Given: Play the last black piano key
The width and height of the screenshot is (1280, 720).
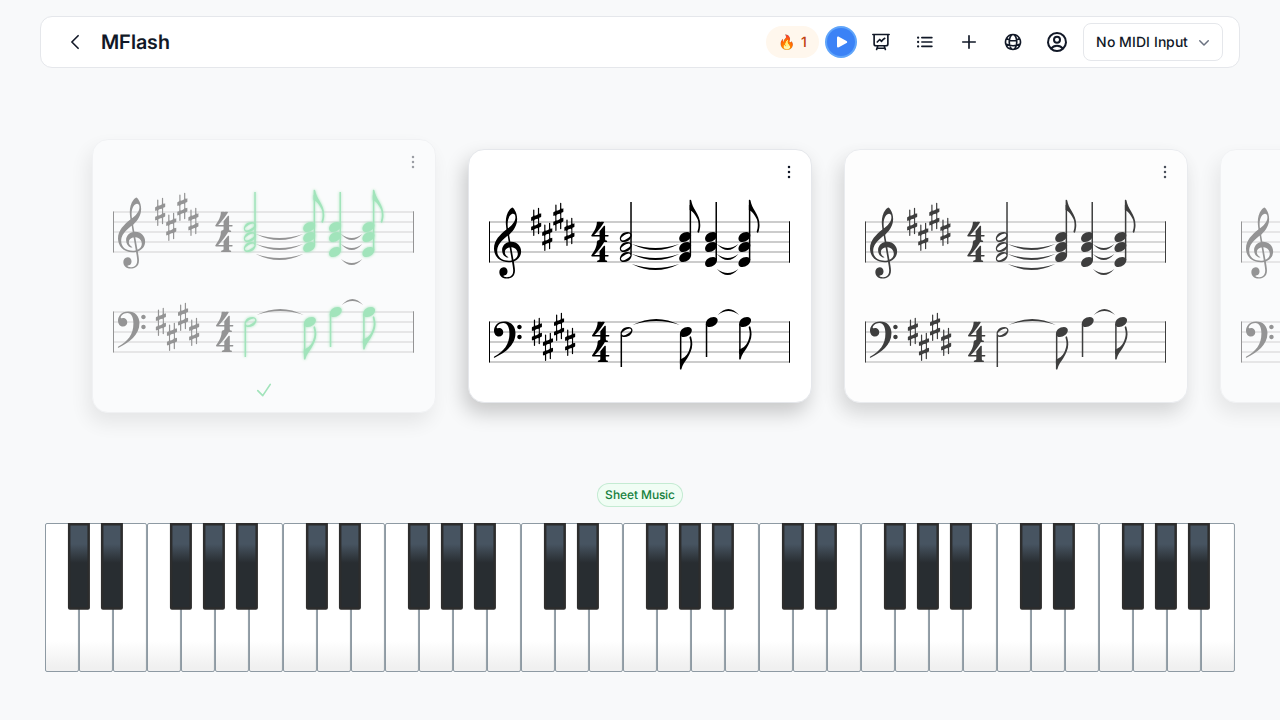Looking at the screenshot, I should pos(1199,566).
